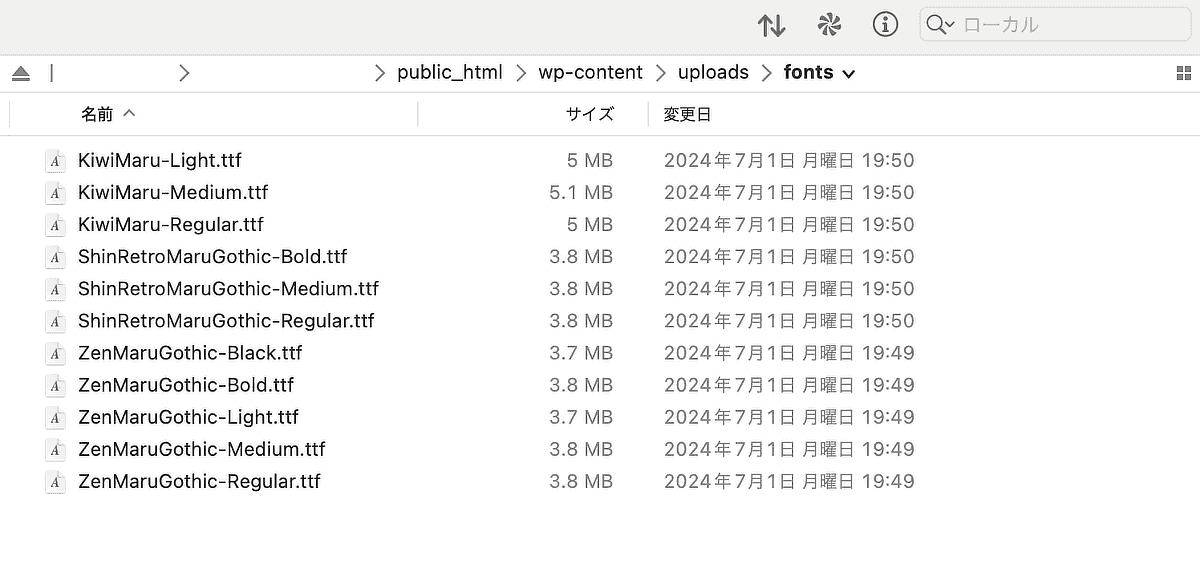The image size is (1200, 573).
Task: Open the info circle icon
Action: (885, 25)
